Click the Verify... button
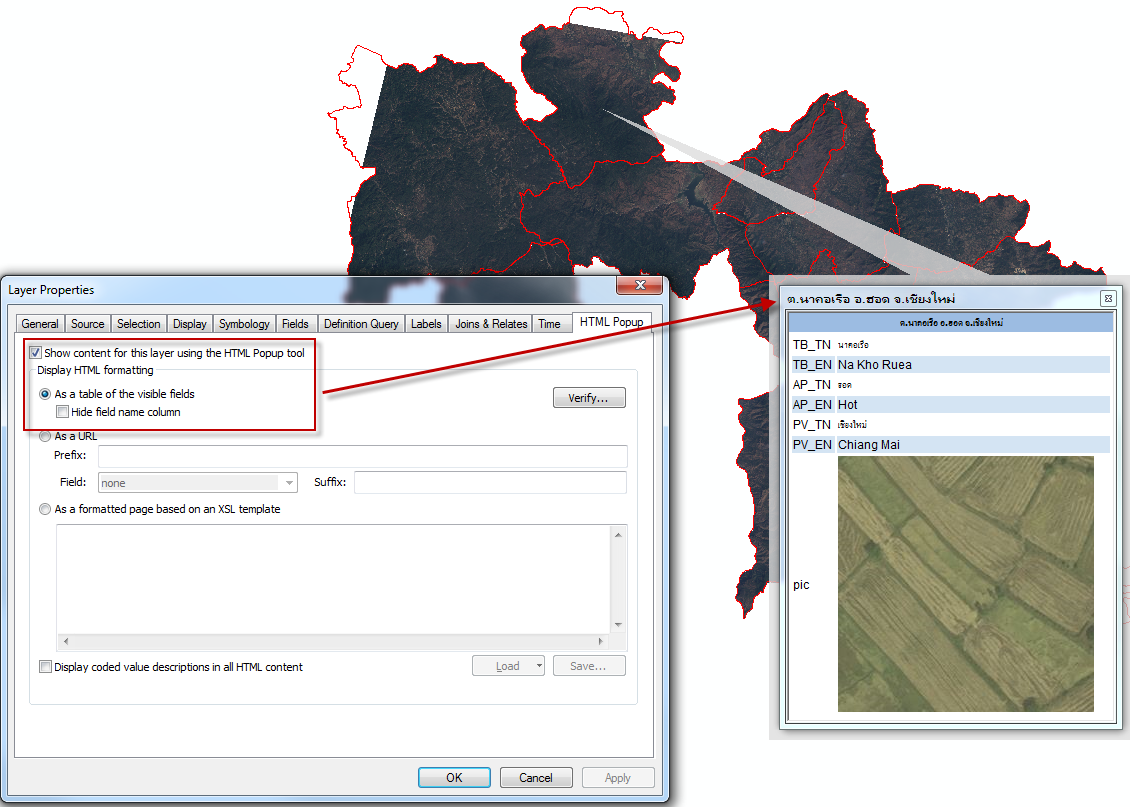The height and width of the screenshot is (807, 1130). tap(589, 398)
